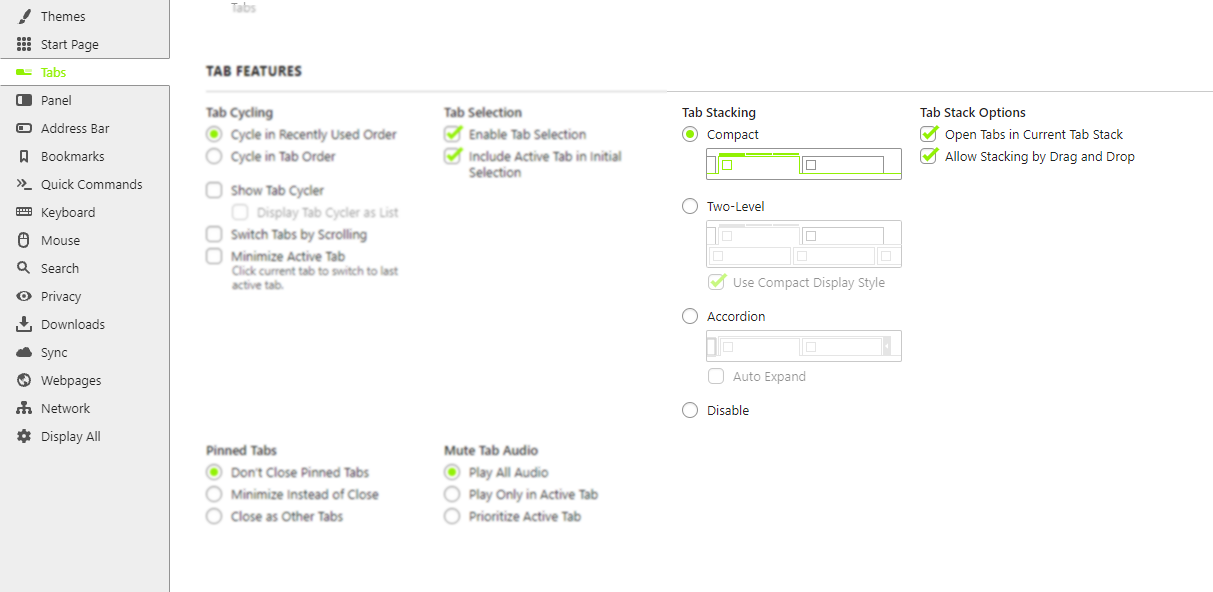Image resolution: width=1213 pixels, height=592 pixels.
Task: Open the Panel settings section
Action: [x=56, y=100]
